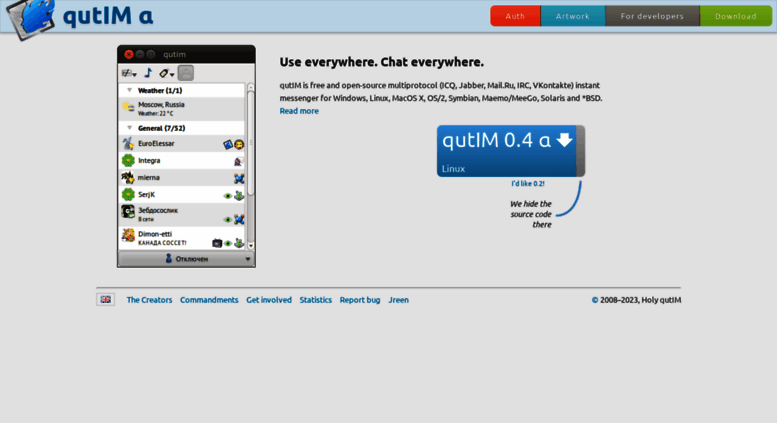Viewport: 777px width, 423px height.
Task: Click the General (7/52) group header text
Action: pos(162,128)
